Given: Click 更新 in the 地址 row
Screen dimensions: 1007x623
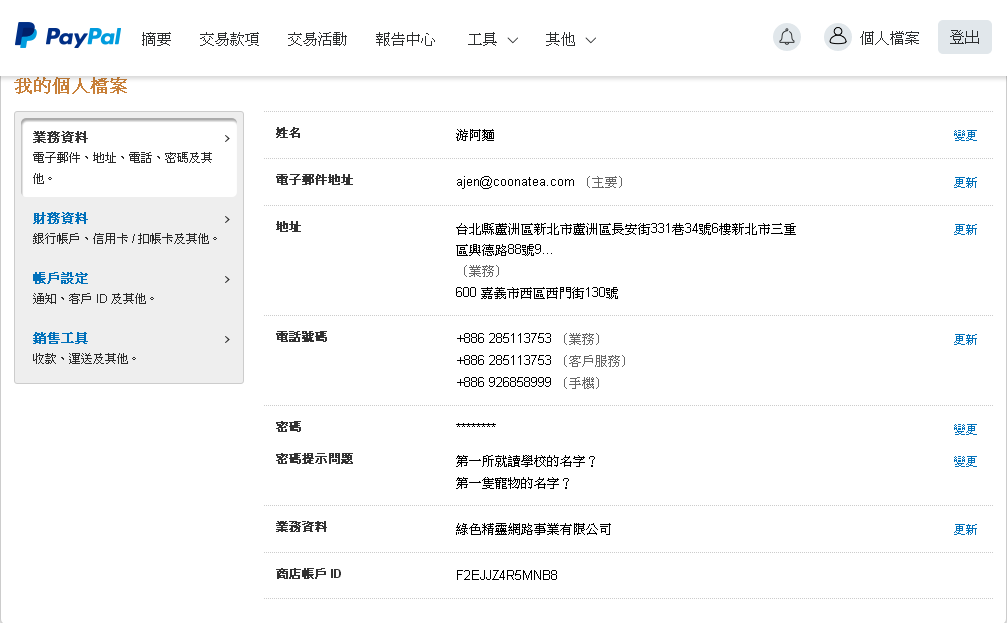Looking at the screenshot, I should click(x=965, y=229).
